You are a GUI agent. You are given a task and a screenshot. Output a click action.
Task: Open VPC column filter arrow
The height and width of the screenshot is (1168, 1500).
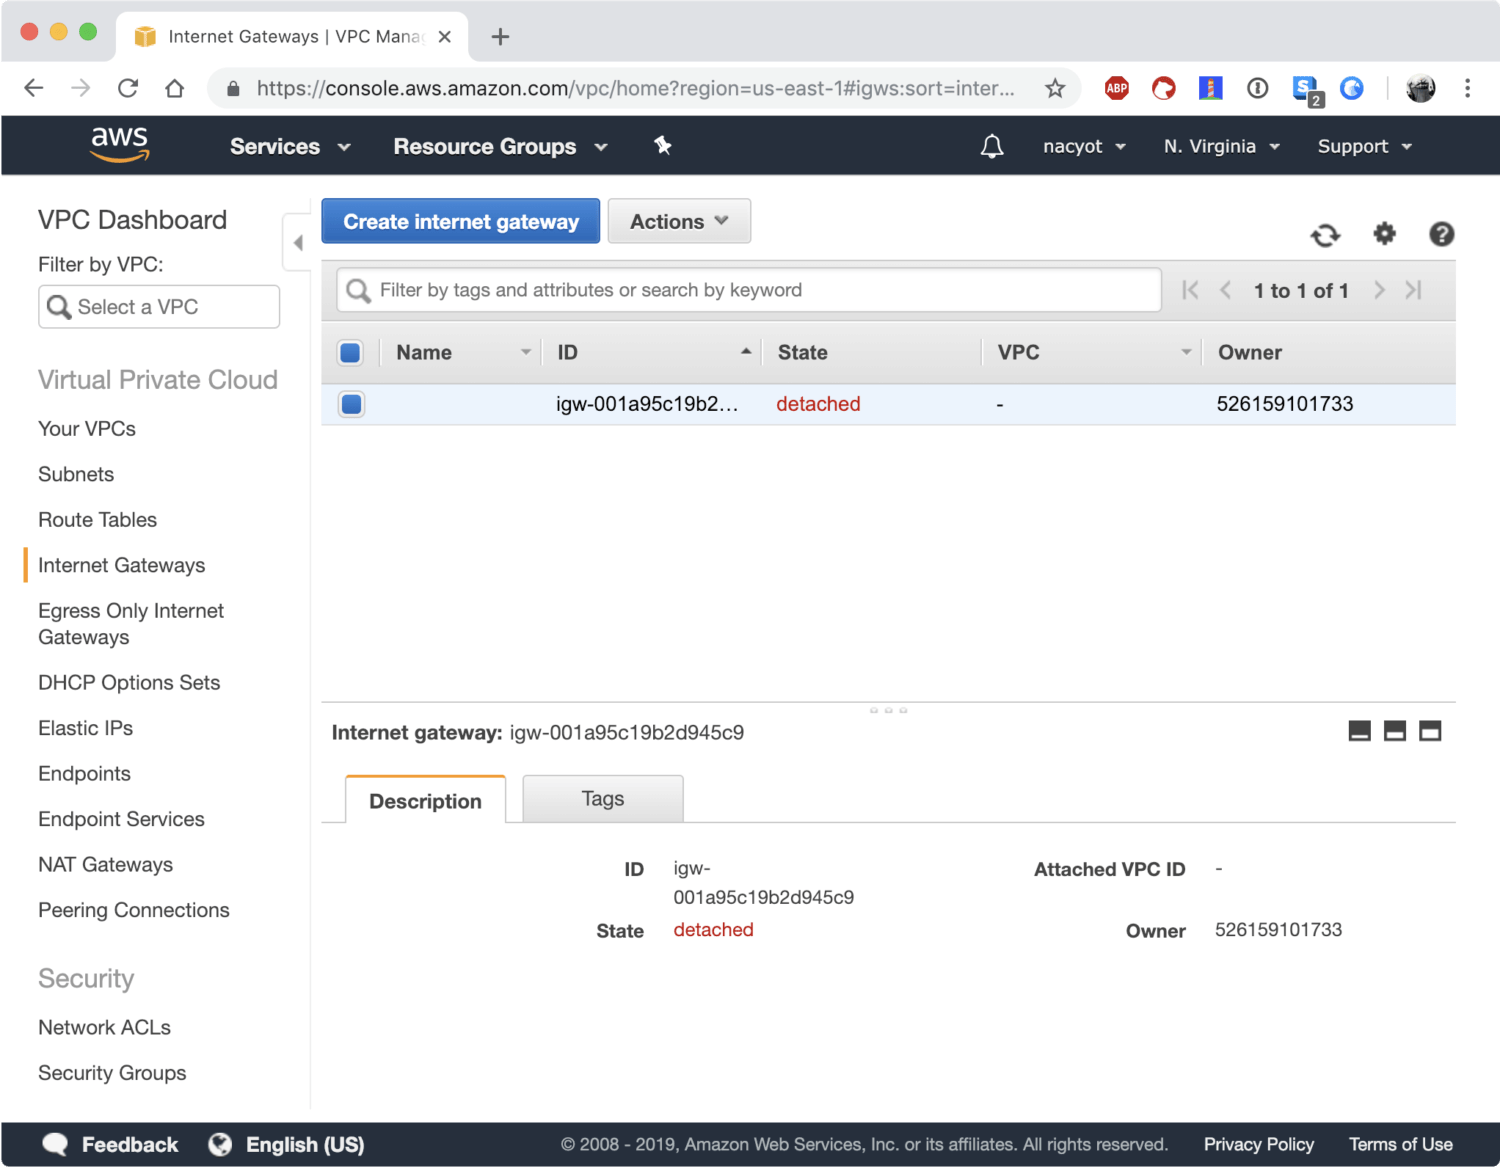click(x=1186, y=352)
